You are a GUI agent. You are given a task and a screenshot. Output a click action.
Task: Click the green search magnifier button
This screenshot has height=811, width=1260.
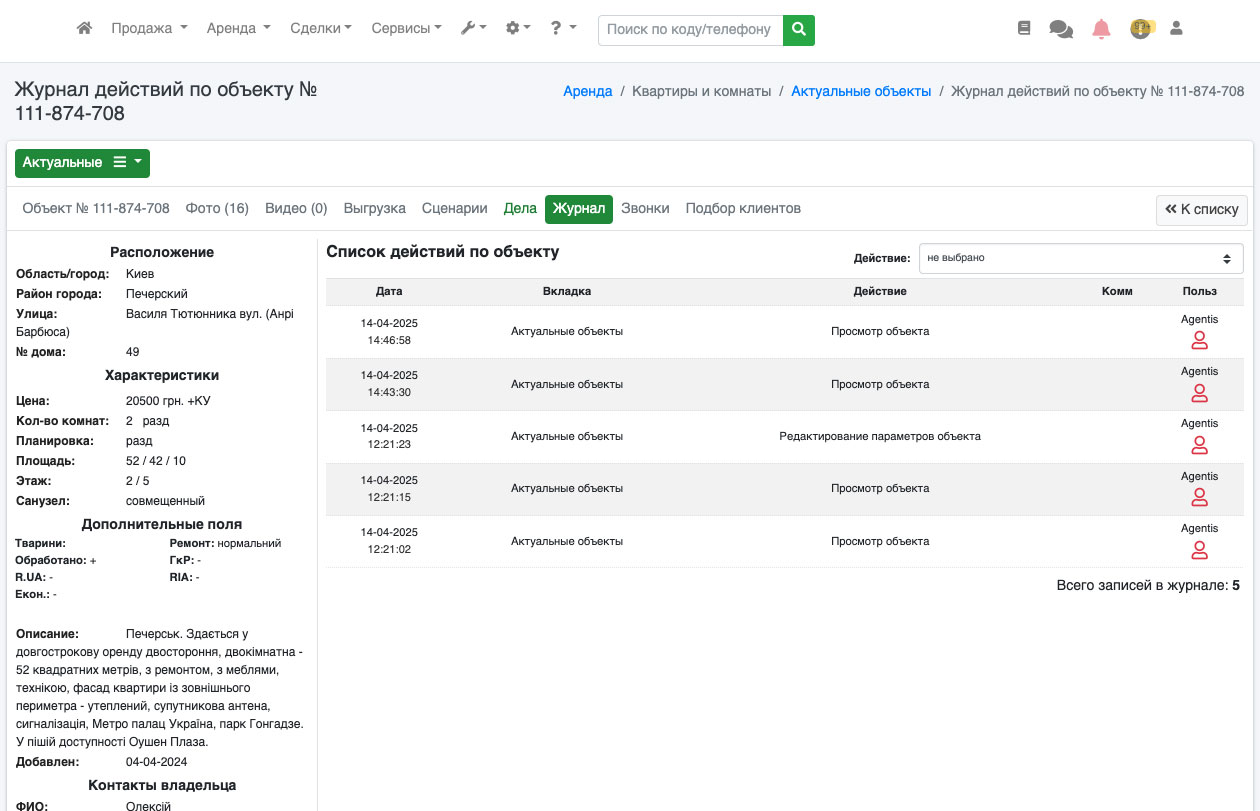[x=798, y=30]
